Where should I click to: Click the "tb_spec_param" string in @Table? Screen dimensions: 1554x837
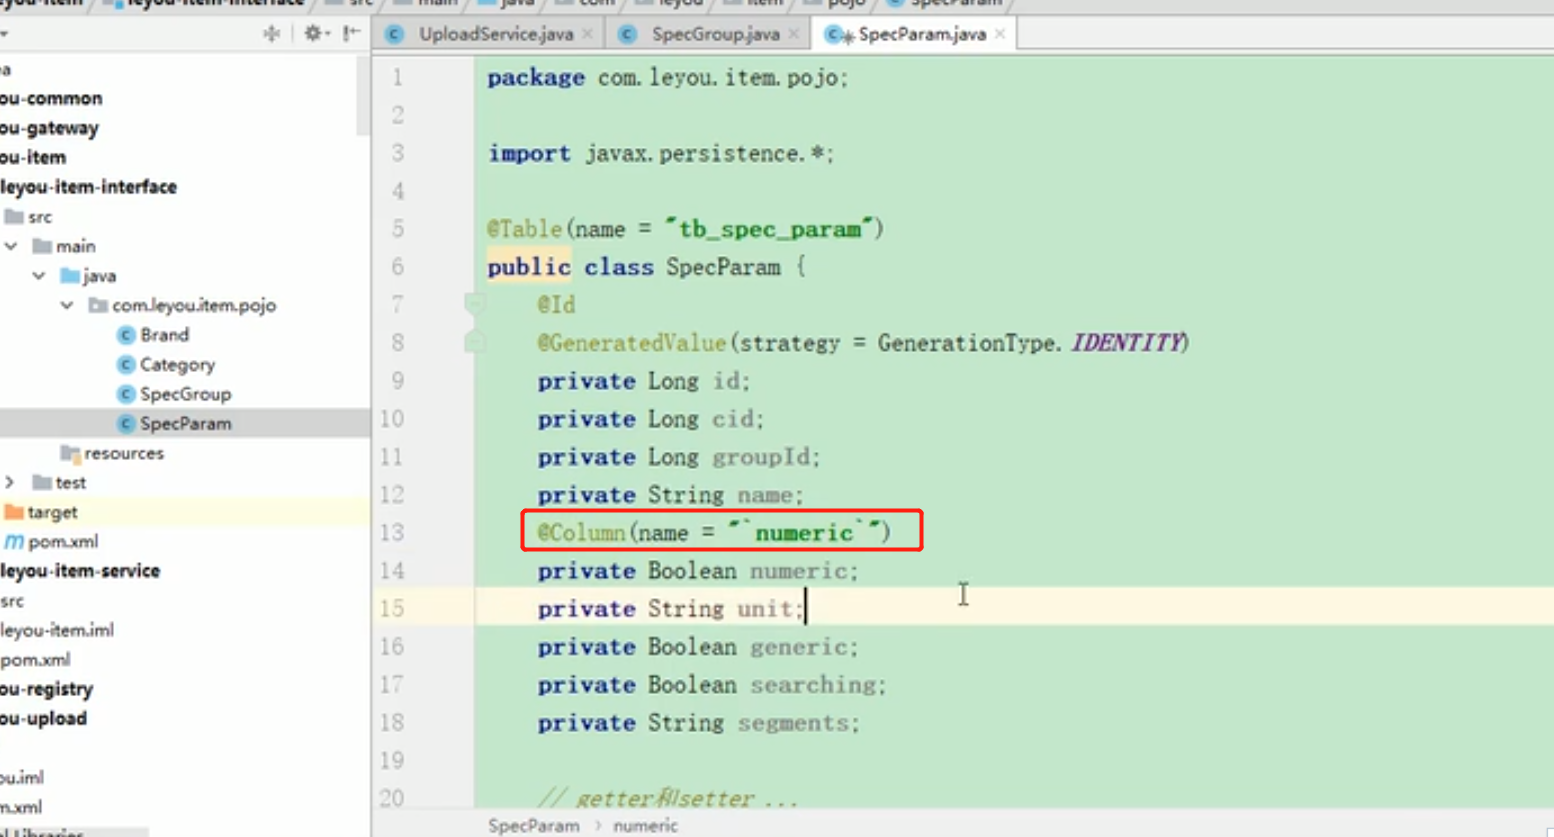[x=771, y=229]
